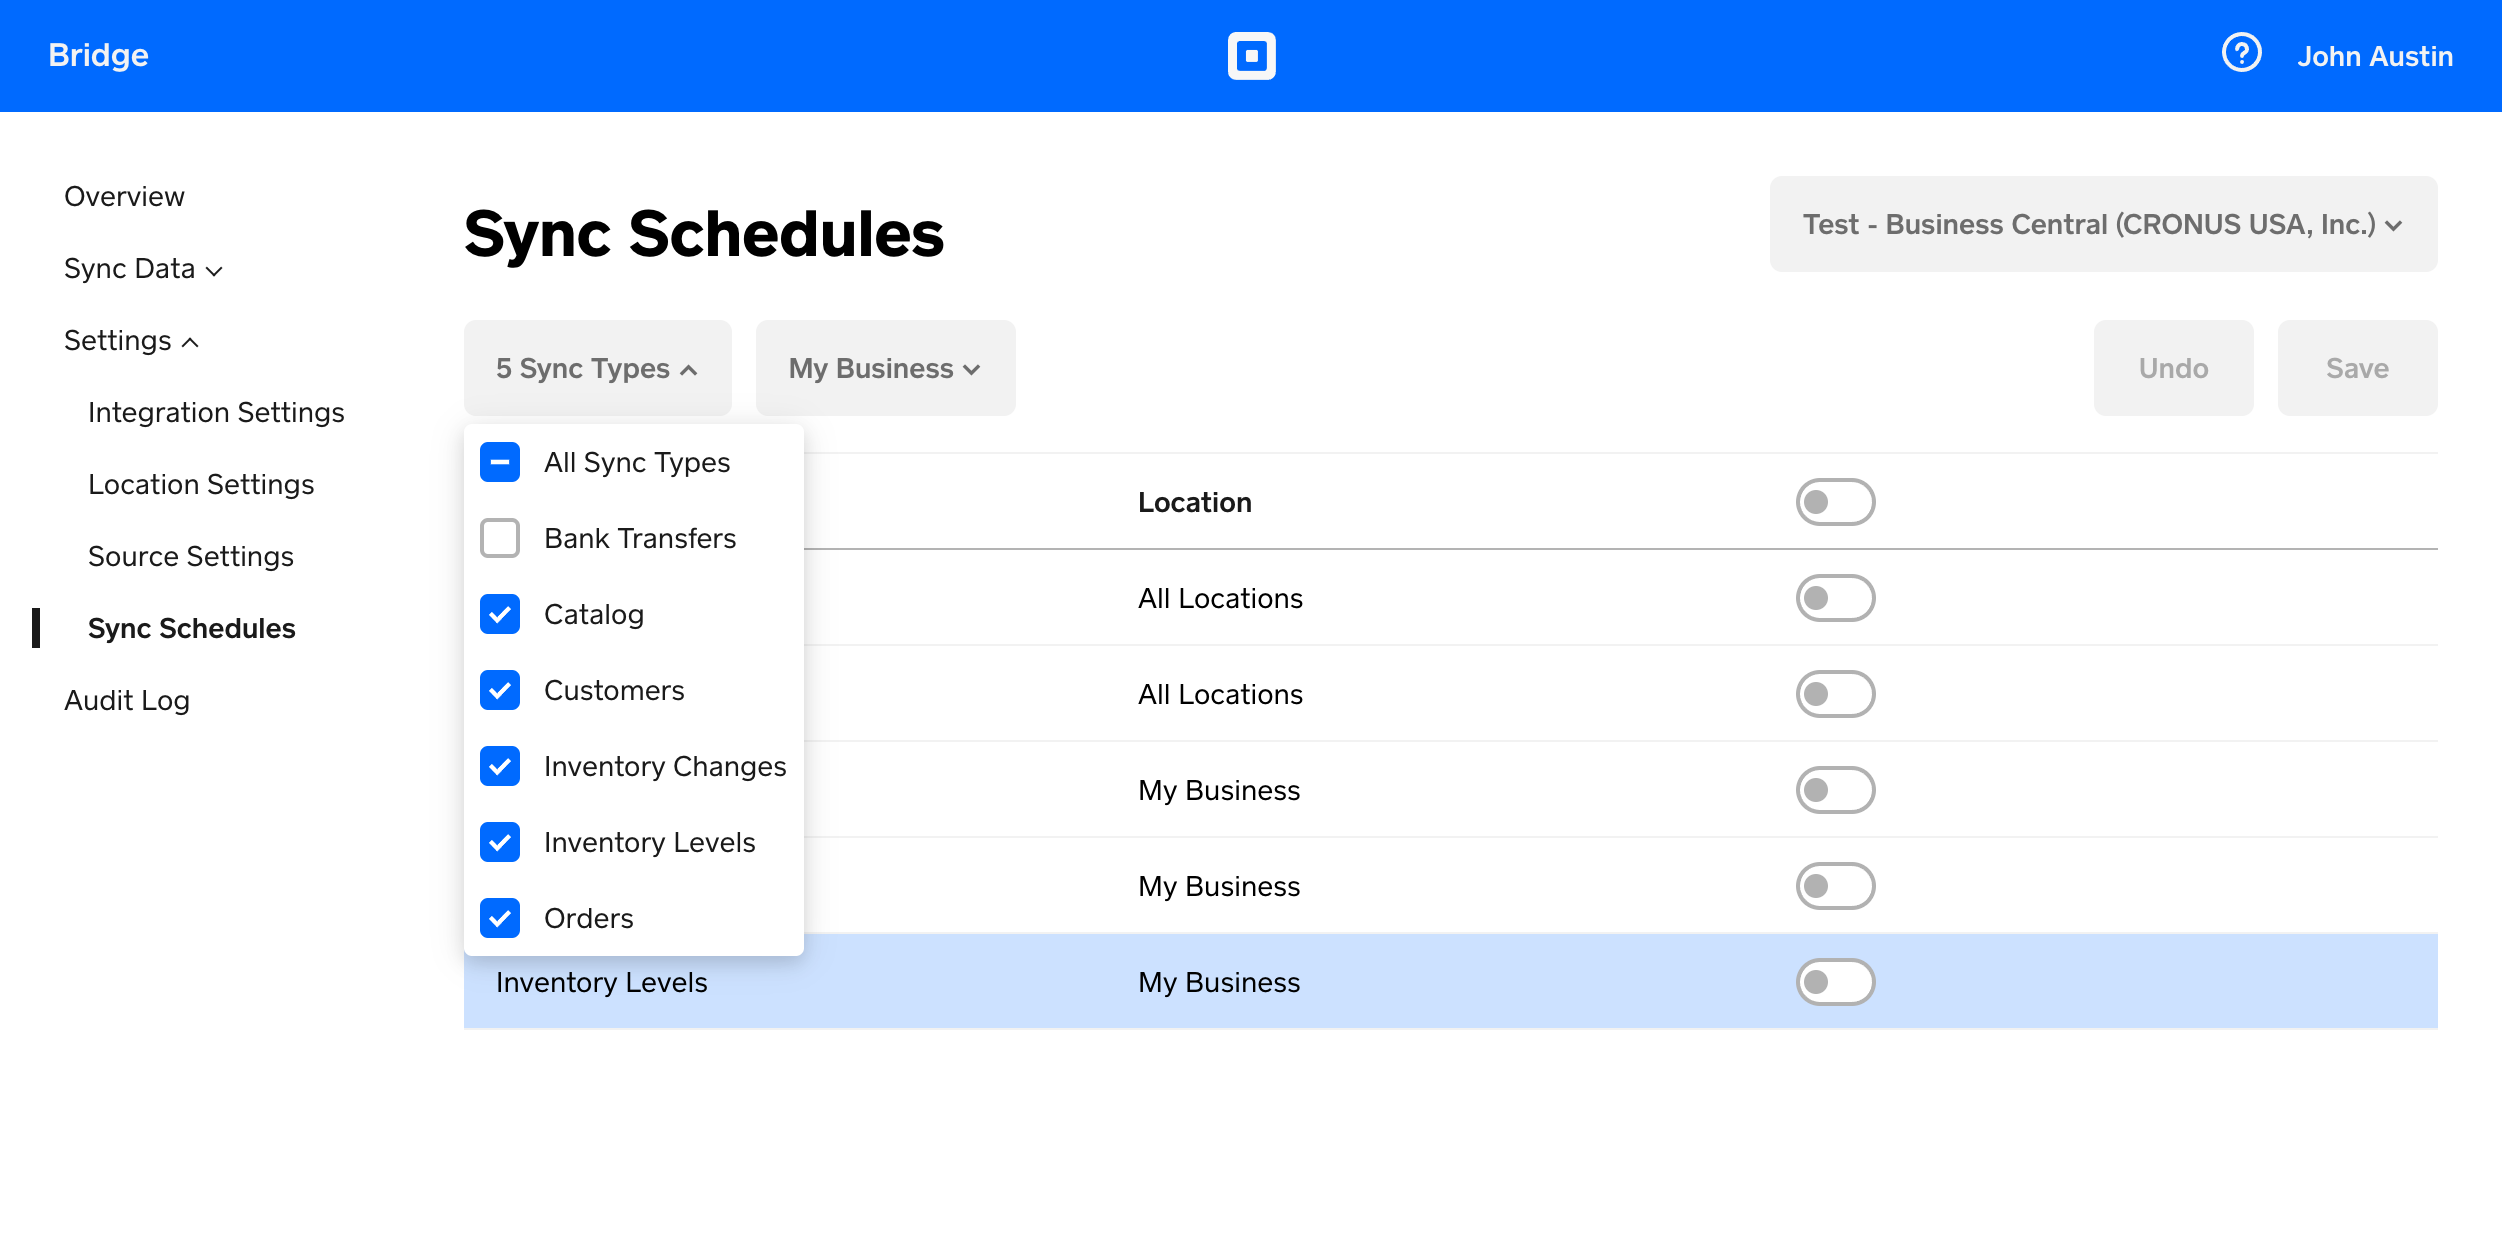Click the Square logo icon in header
Viewport: 2502px width, 1238px height.
point(1251,56)
